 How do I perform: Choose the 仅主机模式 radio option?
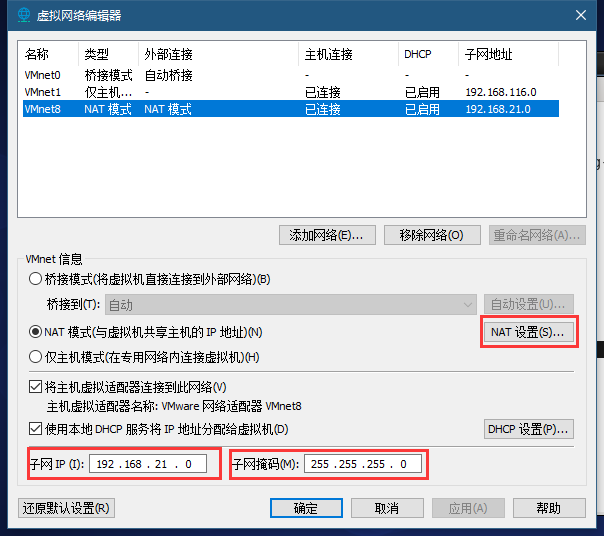(x=37, y=357)
